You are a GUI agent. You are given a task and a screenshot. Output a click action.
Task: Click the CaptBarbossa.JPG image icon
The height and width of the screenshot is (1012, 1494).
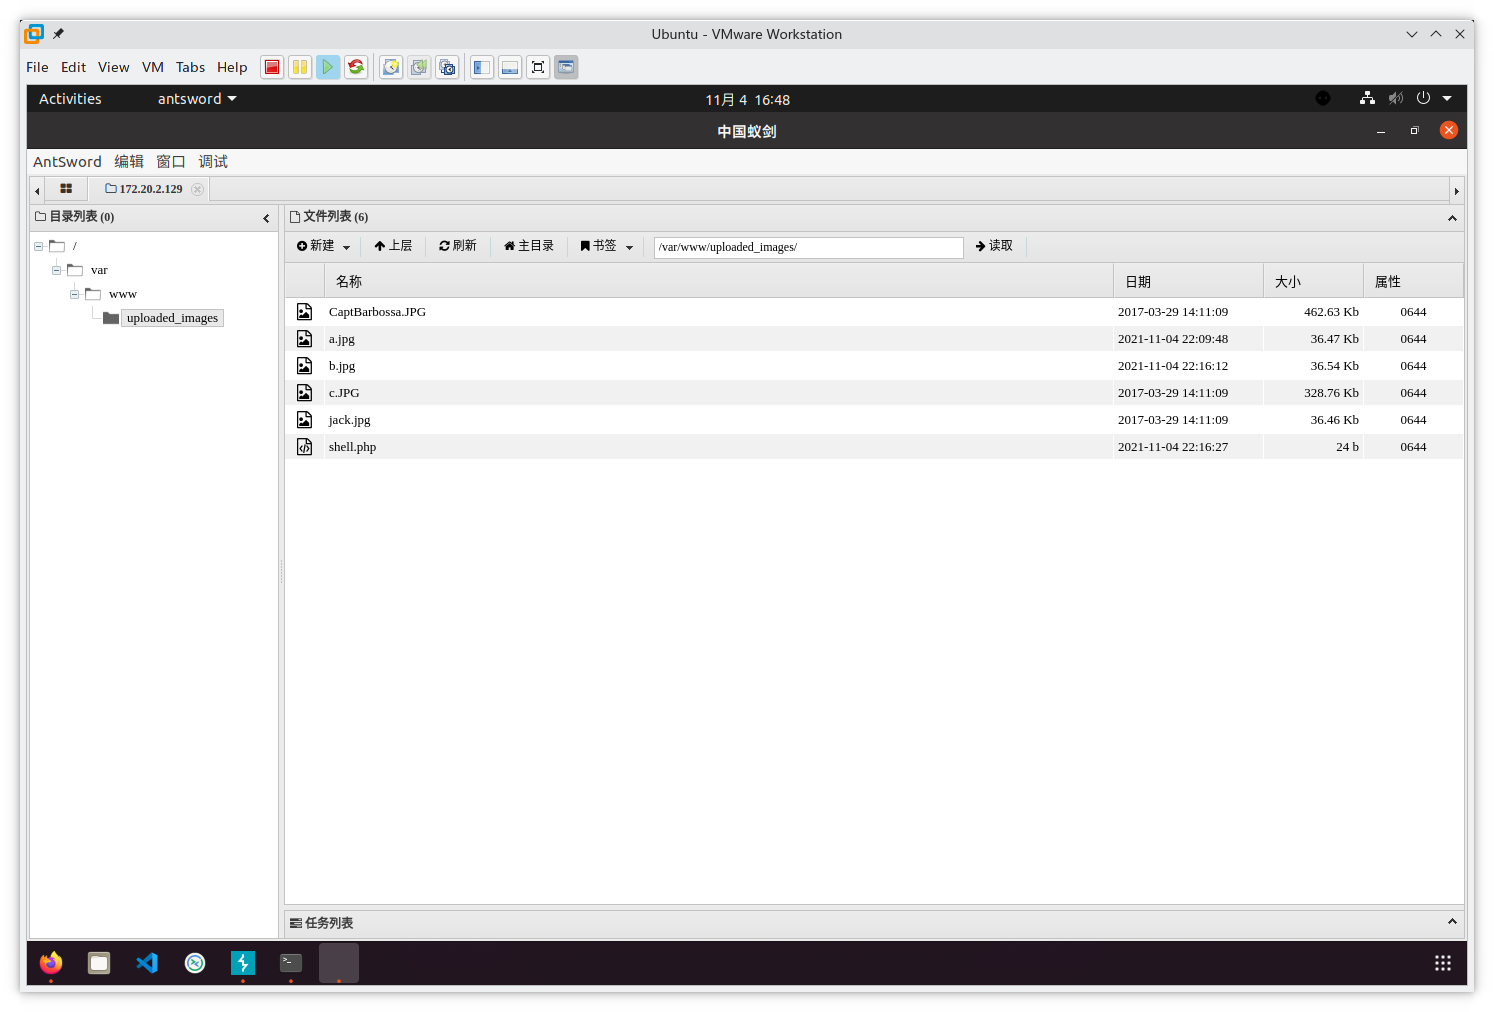click(x=305, y=312)
